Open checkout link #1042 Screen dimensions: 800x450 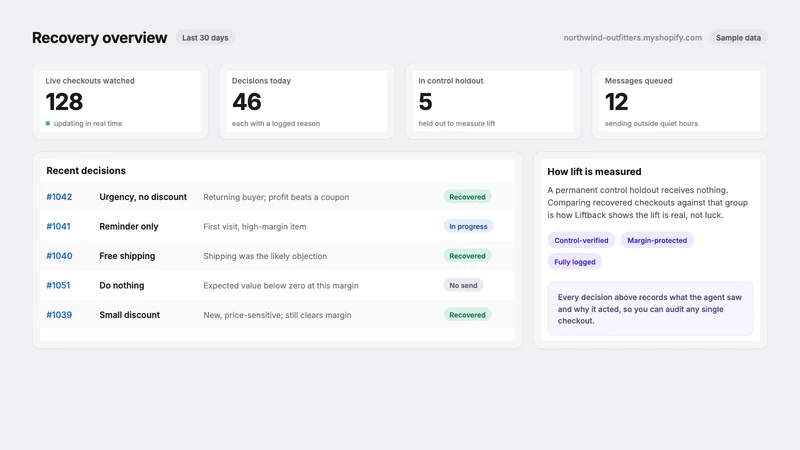coord(59,197)
